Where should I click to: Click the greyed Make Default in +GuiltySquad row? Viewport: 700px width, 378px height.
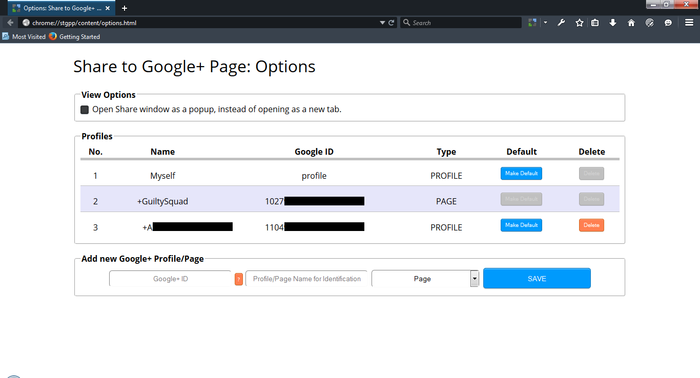pyautogui.click(x=521, y=199)
